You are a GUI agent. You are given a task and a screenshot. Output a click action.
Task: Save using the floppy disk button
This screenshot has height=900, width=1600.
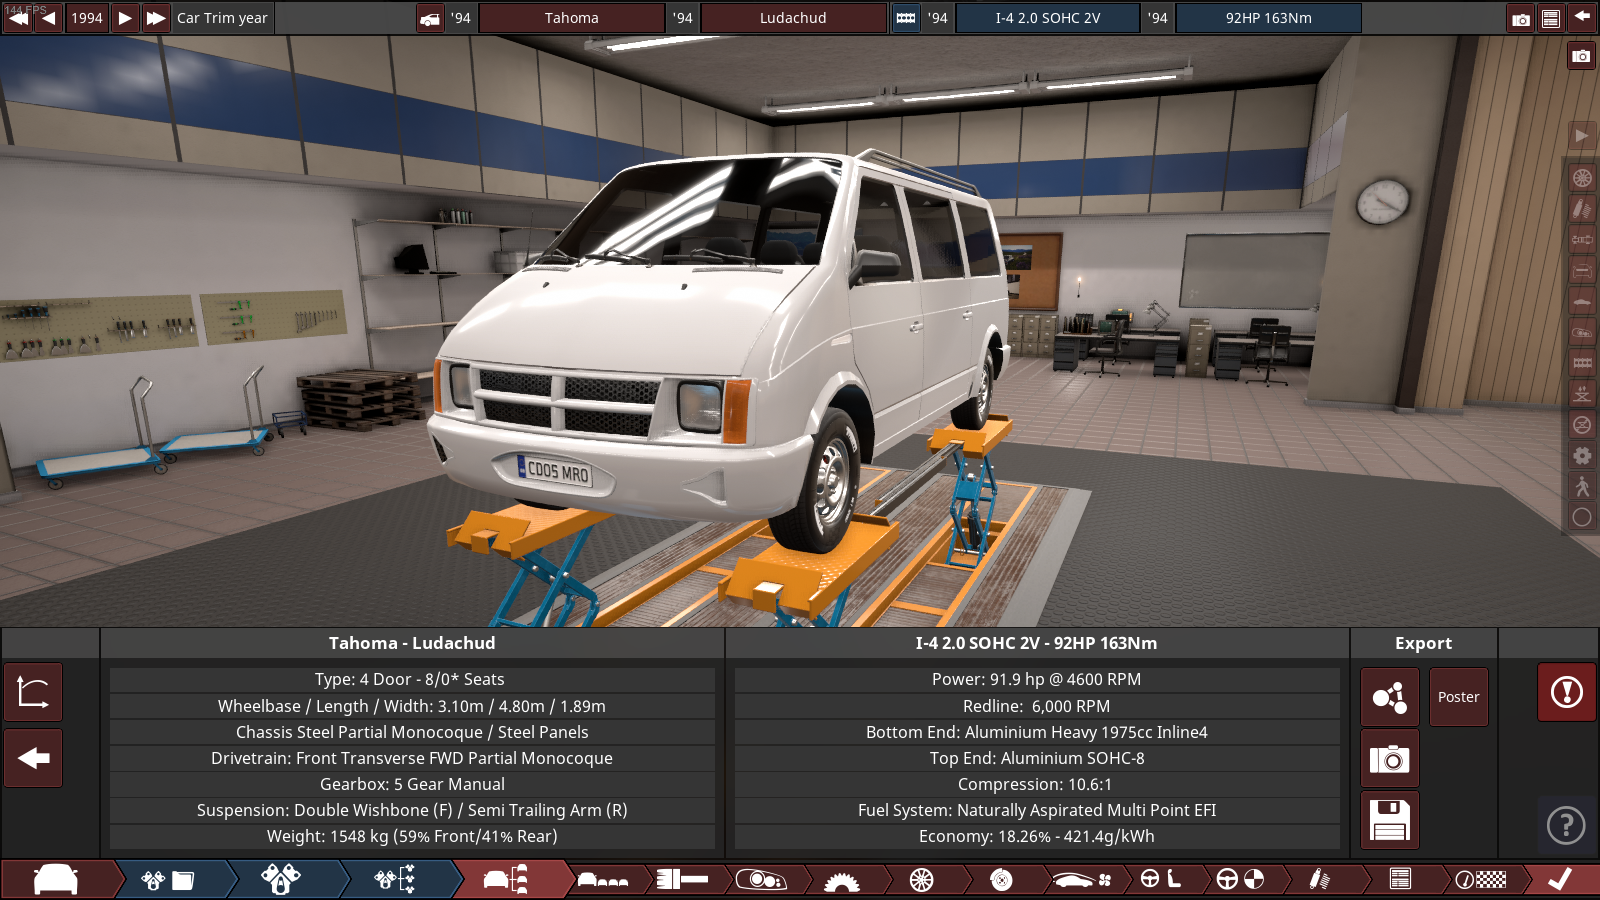click(x=1390, y=821)
